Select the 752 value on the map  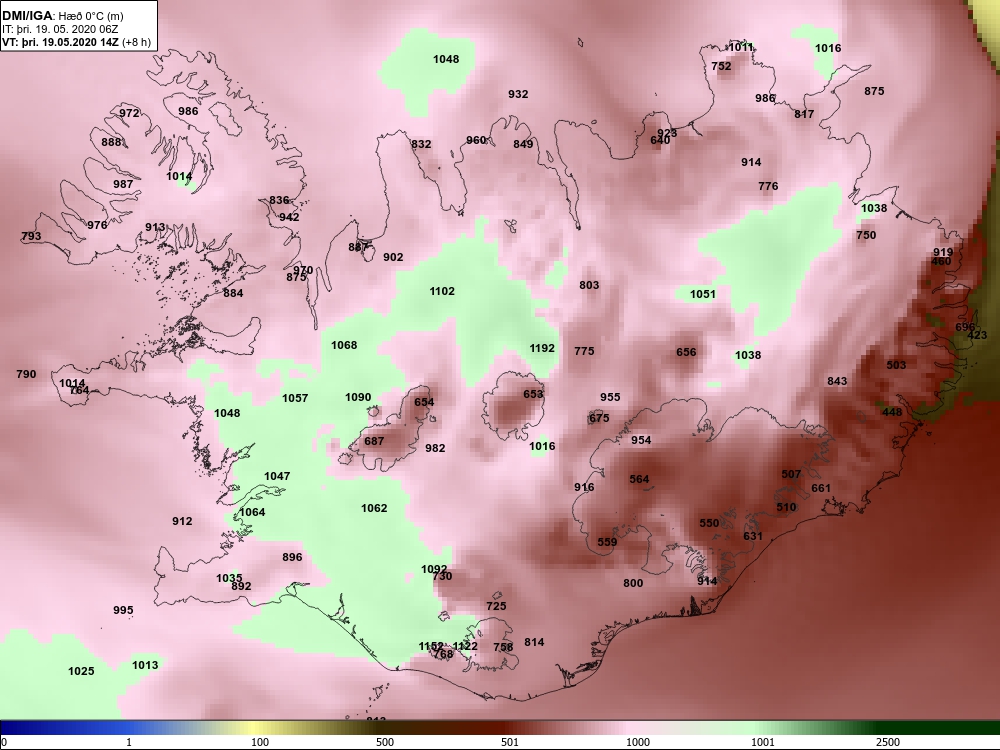point(721,66)
